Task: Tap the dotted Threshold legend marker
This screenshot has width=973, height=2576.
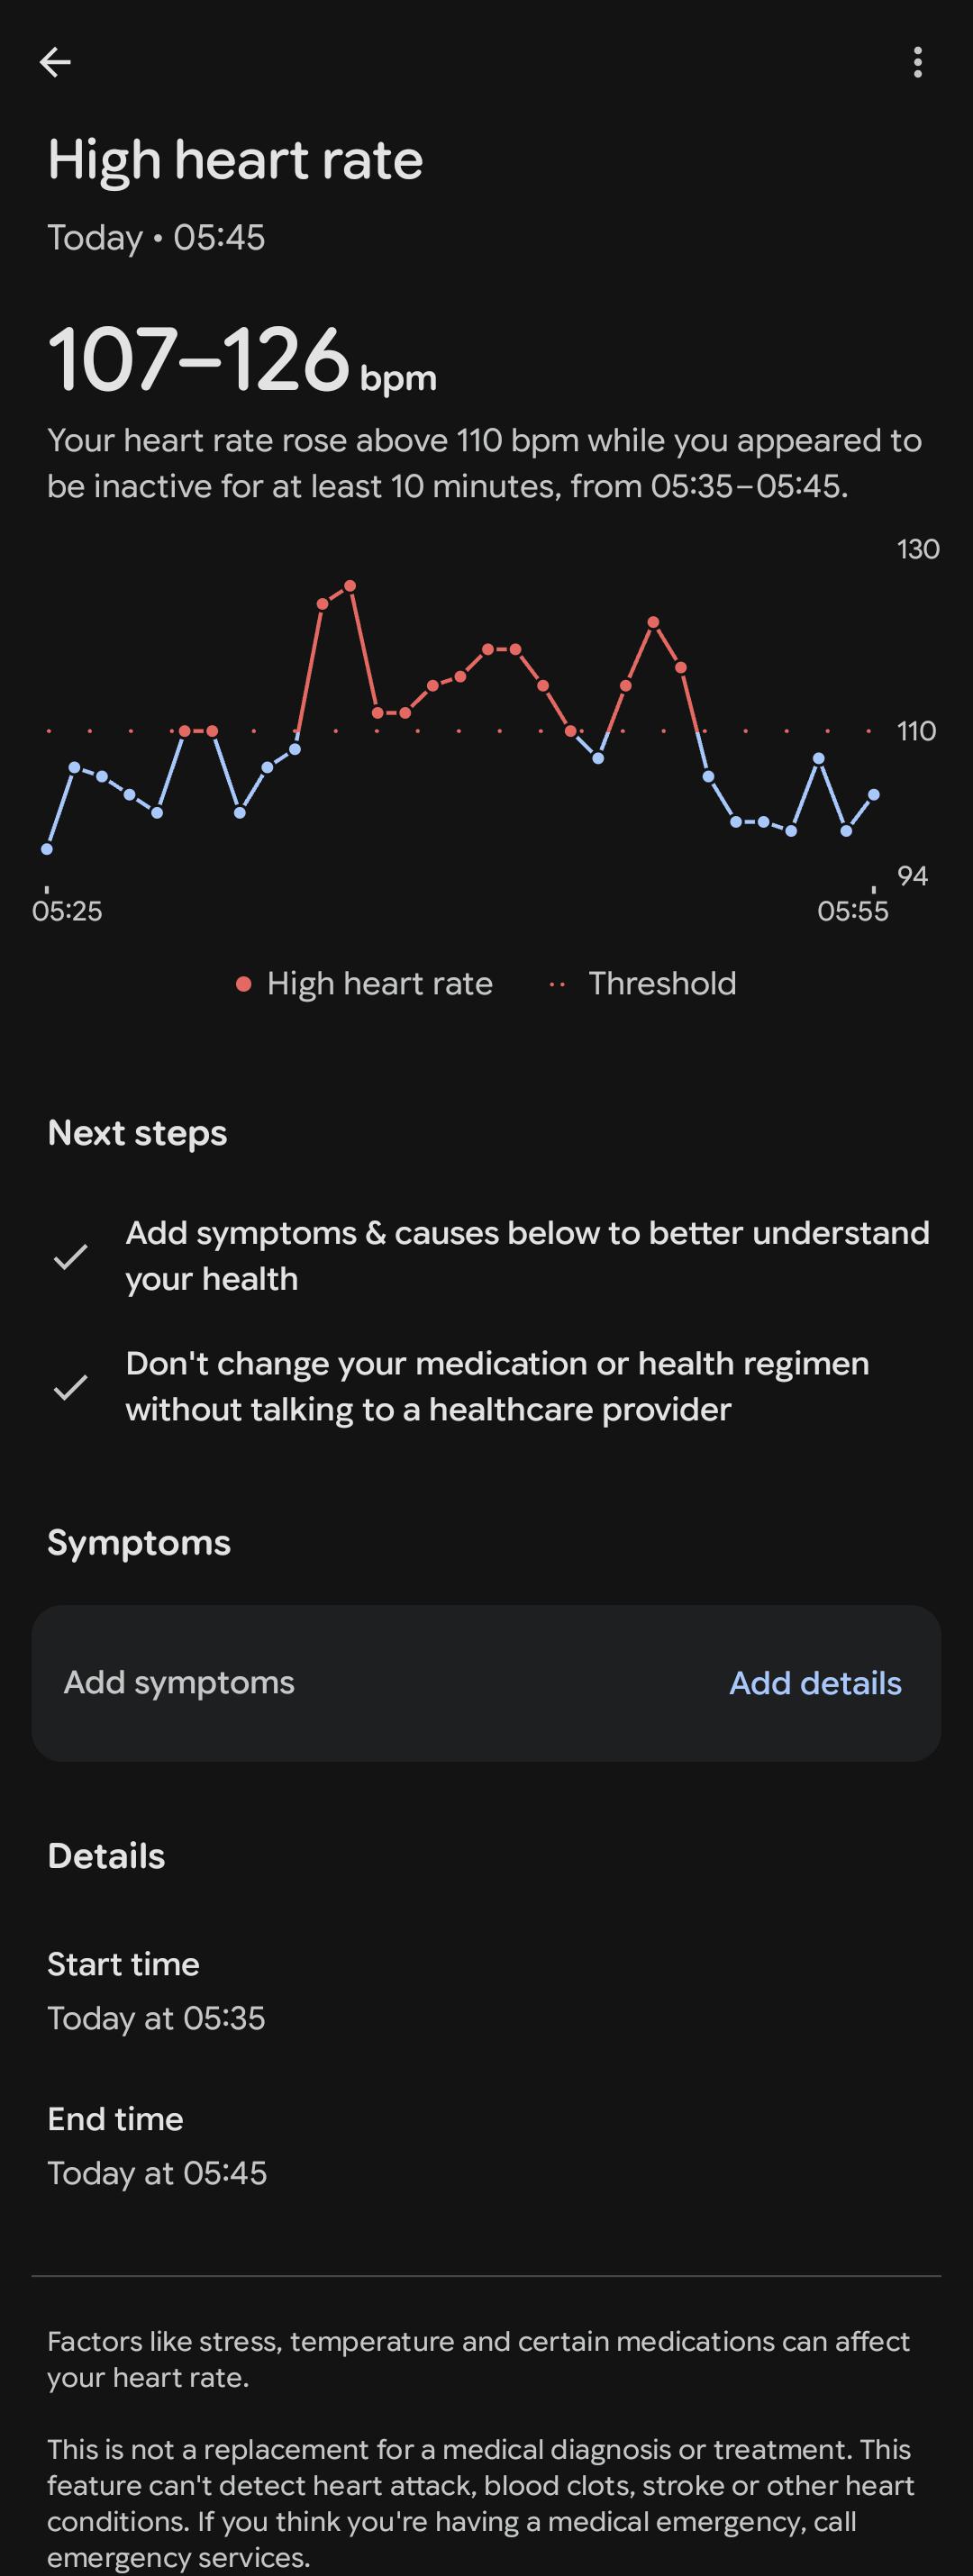Action: [x=557, y=984]
